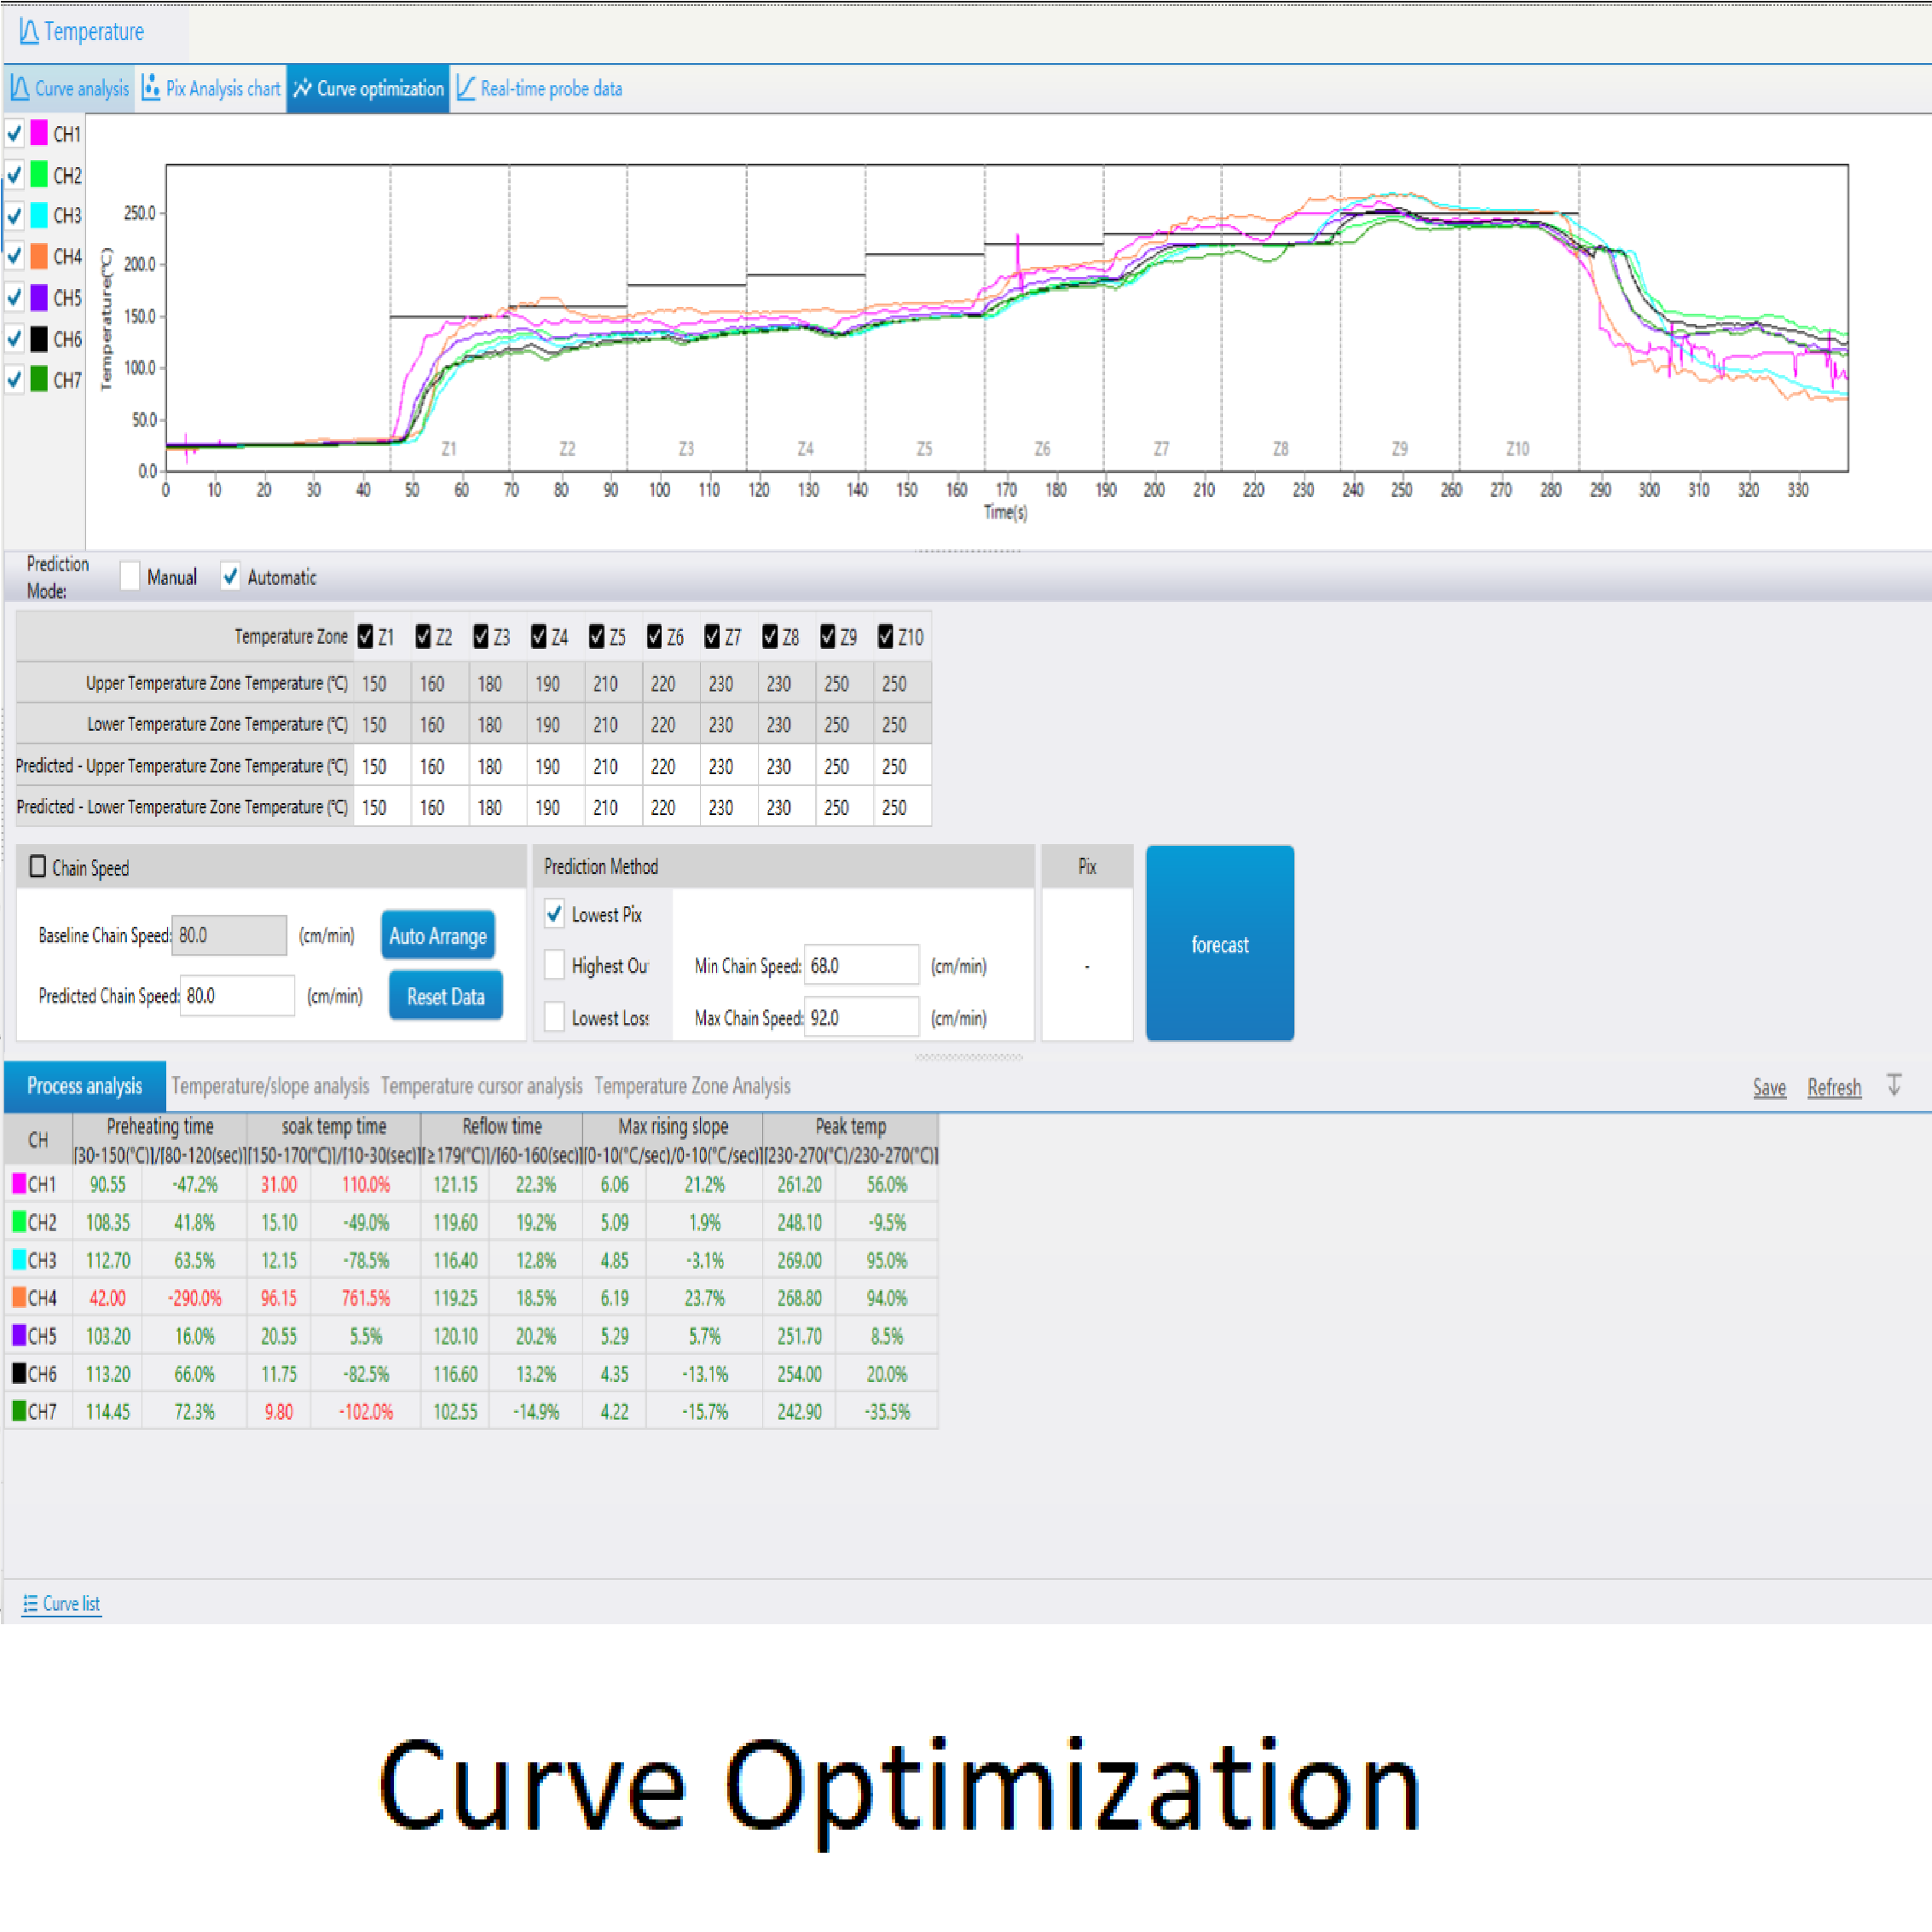
Task: Uncheck the Z5 temperature zone checkbox
Action: (597, 637)
